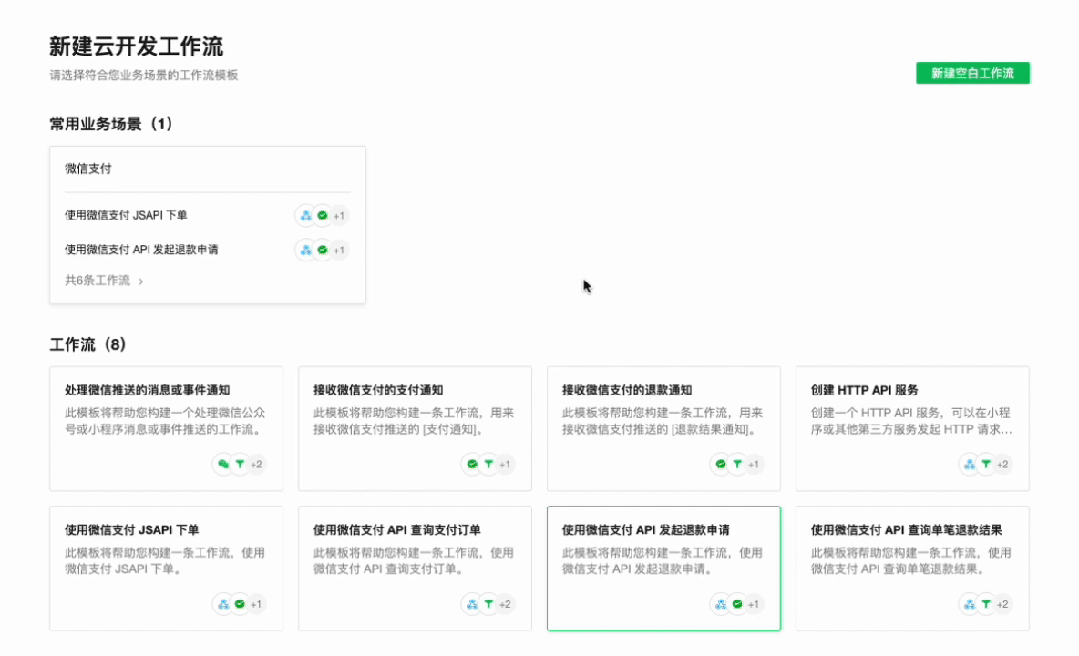Select 使用微信支付 API 发起退款申请 in the 微信支付 box
The height and width of the screenshot is (656, 1079).
142,249
